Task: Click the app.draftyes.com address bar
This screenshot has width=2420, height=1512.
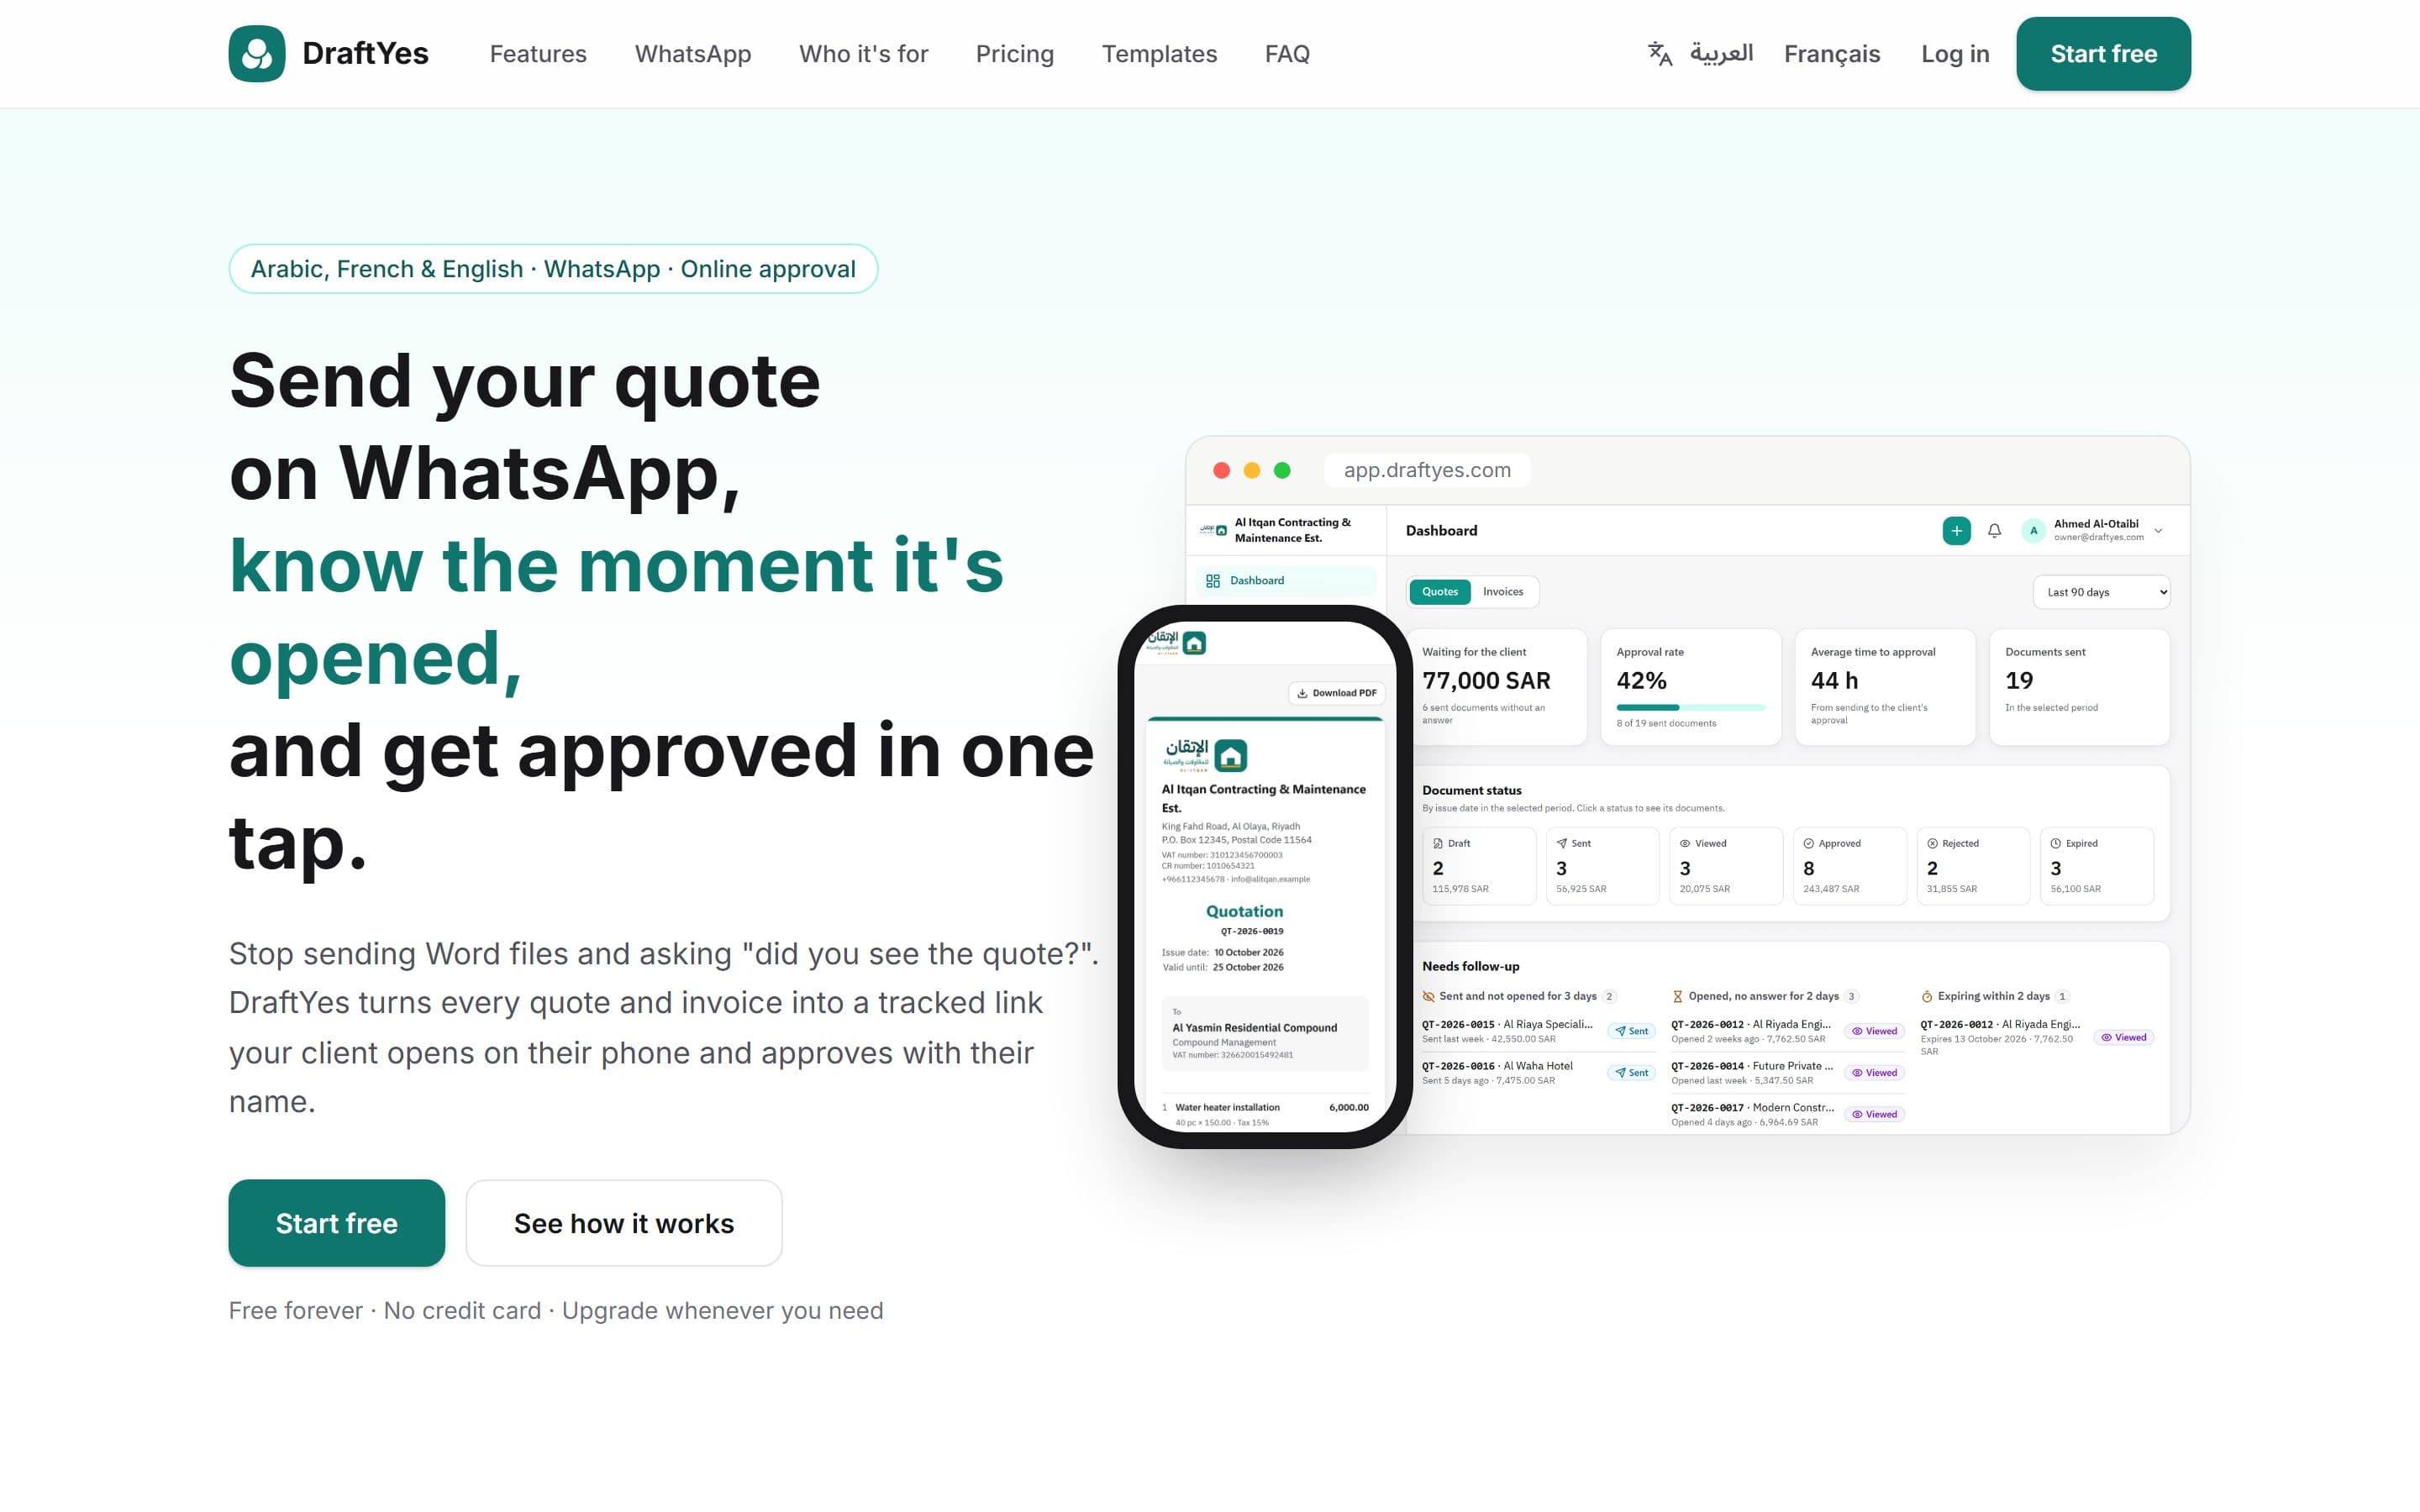Action: [x=1427, y=470]
